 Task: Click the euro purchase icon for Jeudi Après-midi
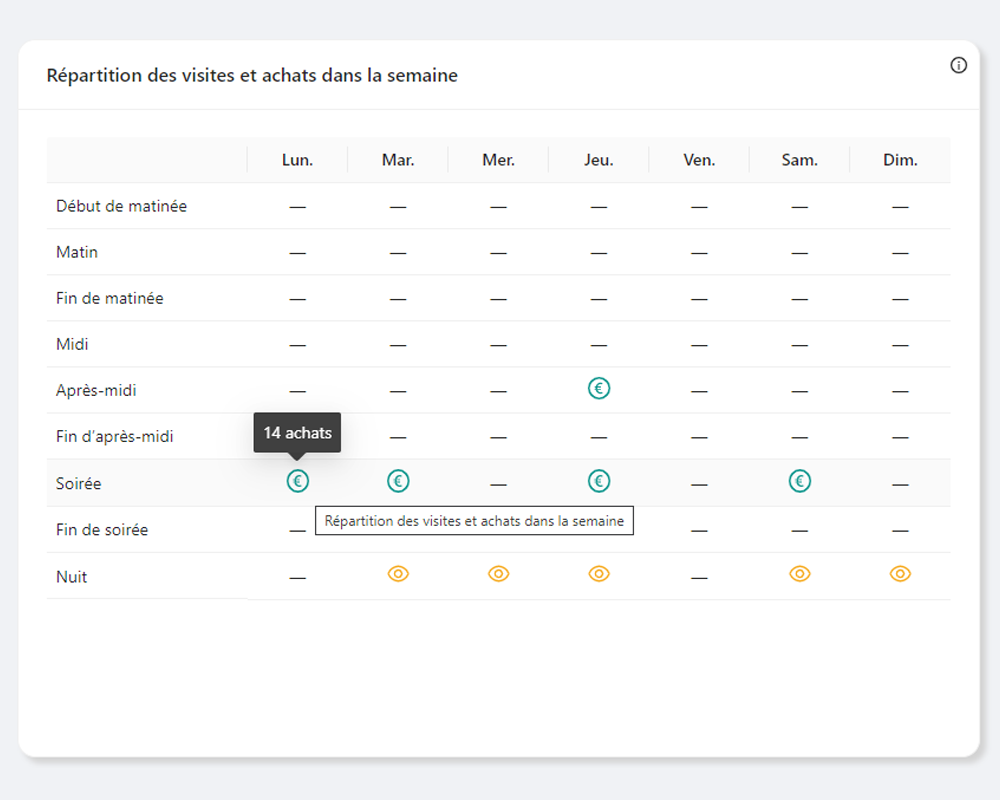599,388
